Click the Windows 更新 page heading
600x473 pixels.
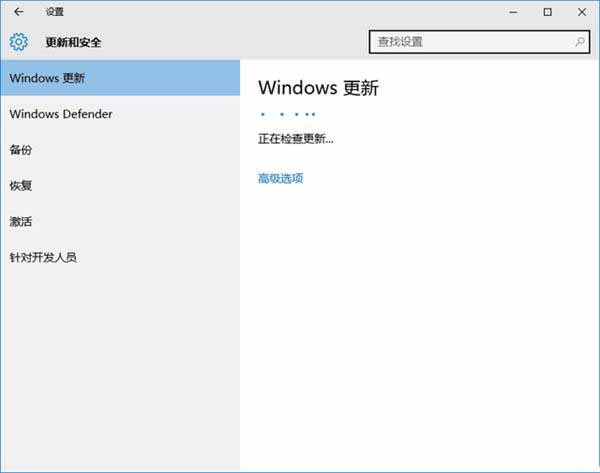pyautogui.click(x=318, y=88)
